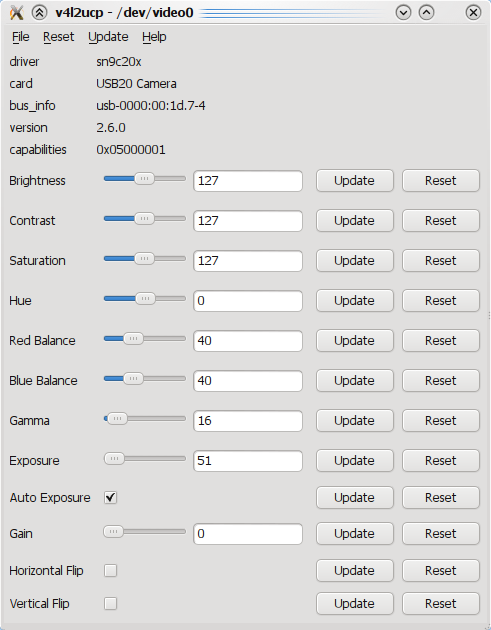This screenshot has height=630, width=491.
Task: Click Update button for Brightness
Action: (354, 181)
